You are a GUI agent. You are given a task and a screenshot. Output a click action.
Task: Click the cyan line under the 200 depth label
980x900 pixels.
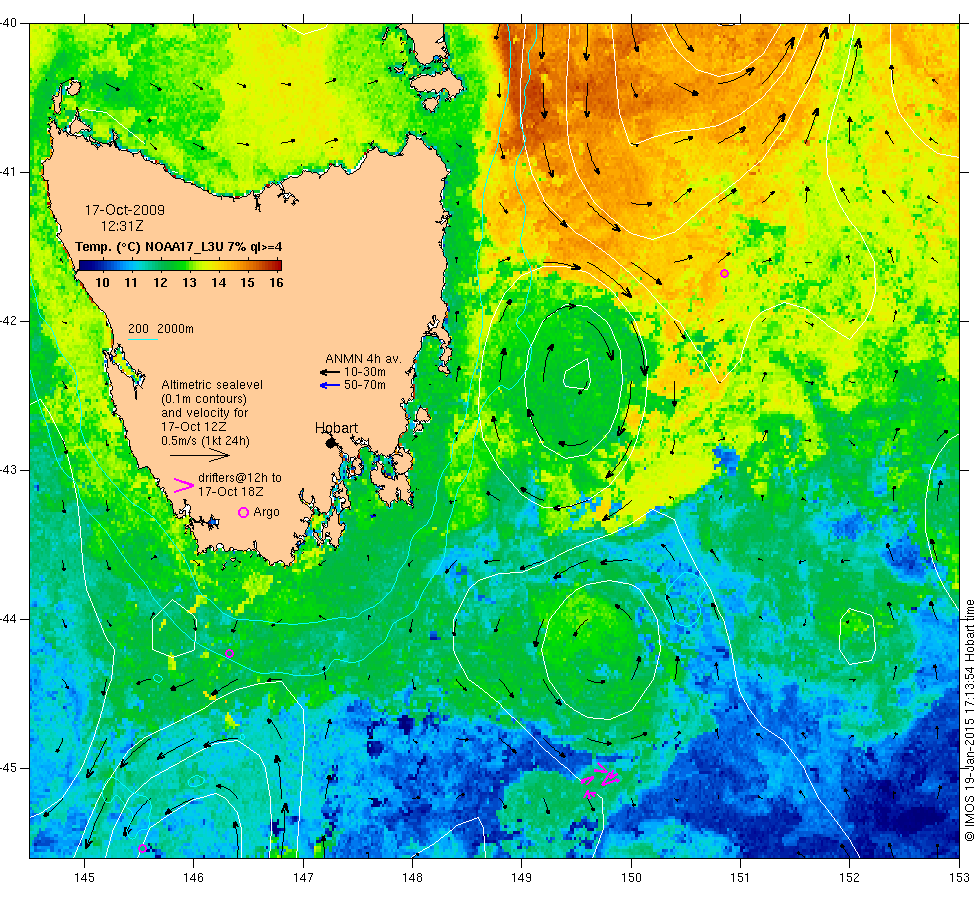tap(142, 339)
